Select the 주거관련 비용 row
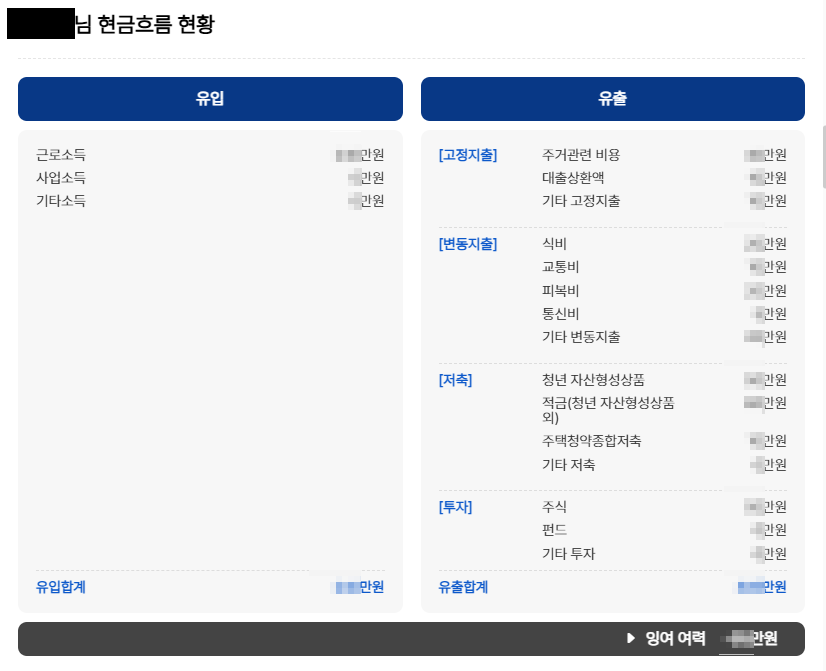 click(x=664, y=155)
